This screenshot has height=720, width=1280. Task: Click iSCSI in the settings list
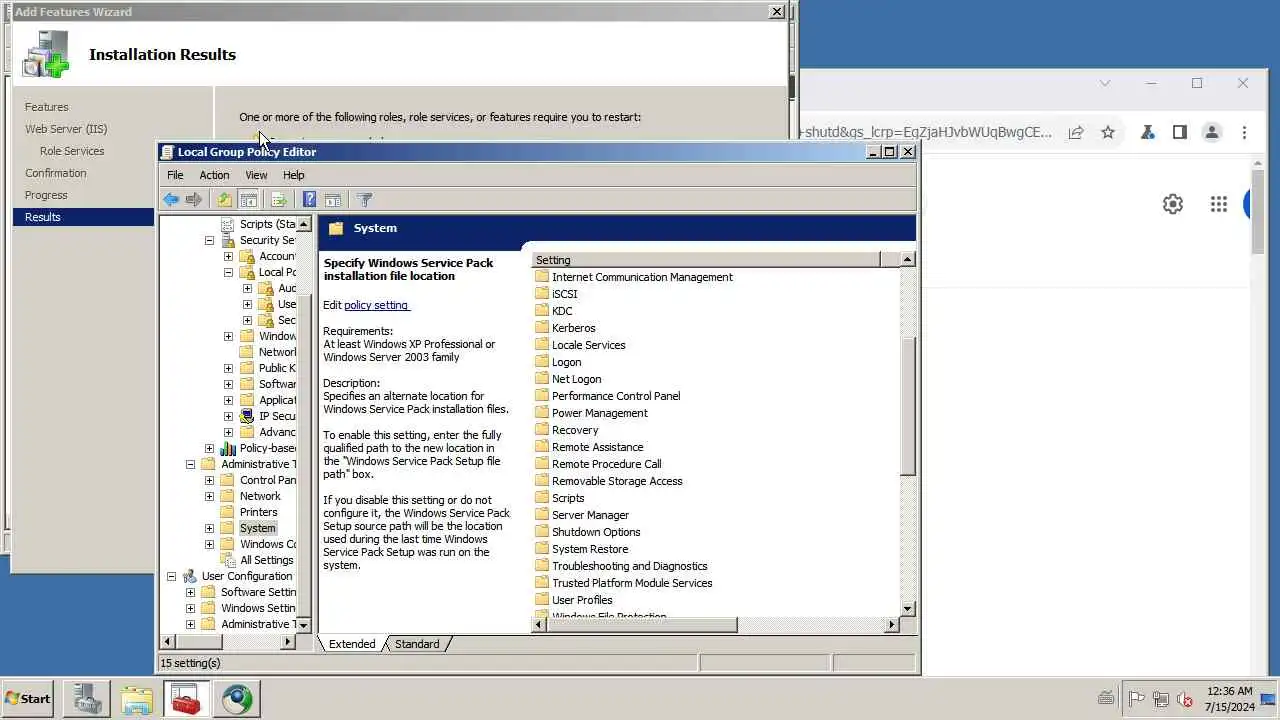click(564, 294)
